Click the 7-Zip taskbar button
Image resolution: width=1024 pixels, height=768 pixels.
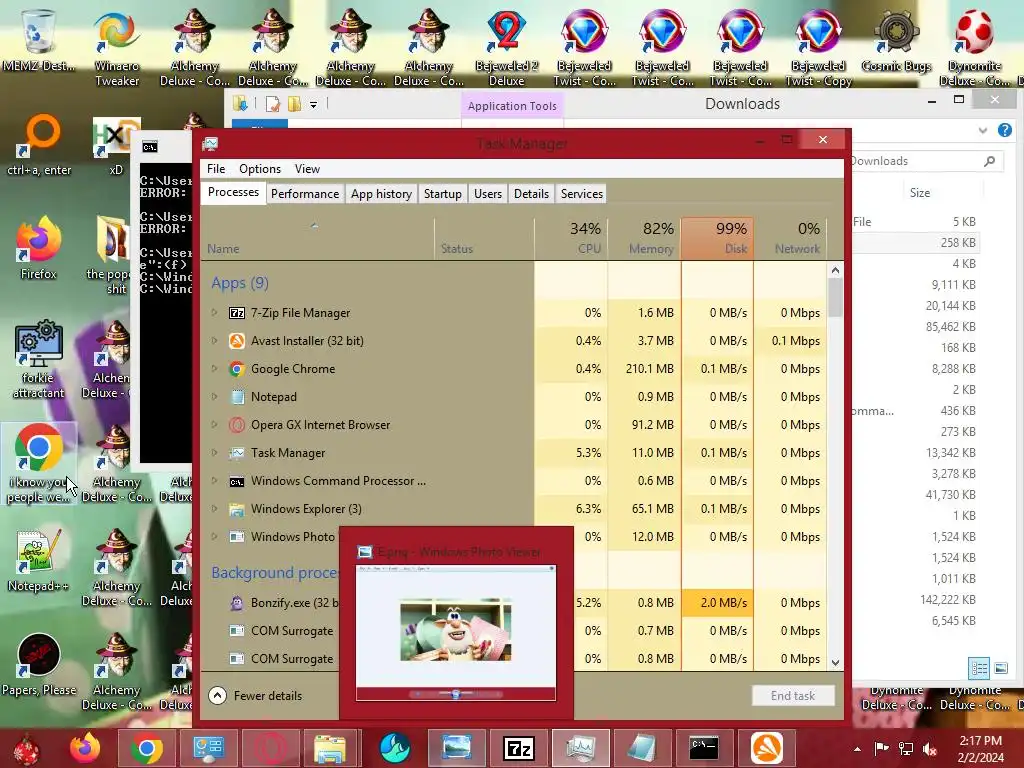click(x=519, y=748)
